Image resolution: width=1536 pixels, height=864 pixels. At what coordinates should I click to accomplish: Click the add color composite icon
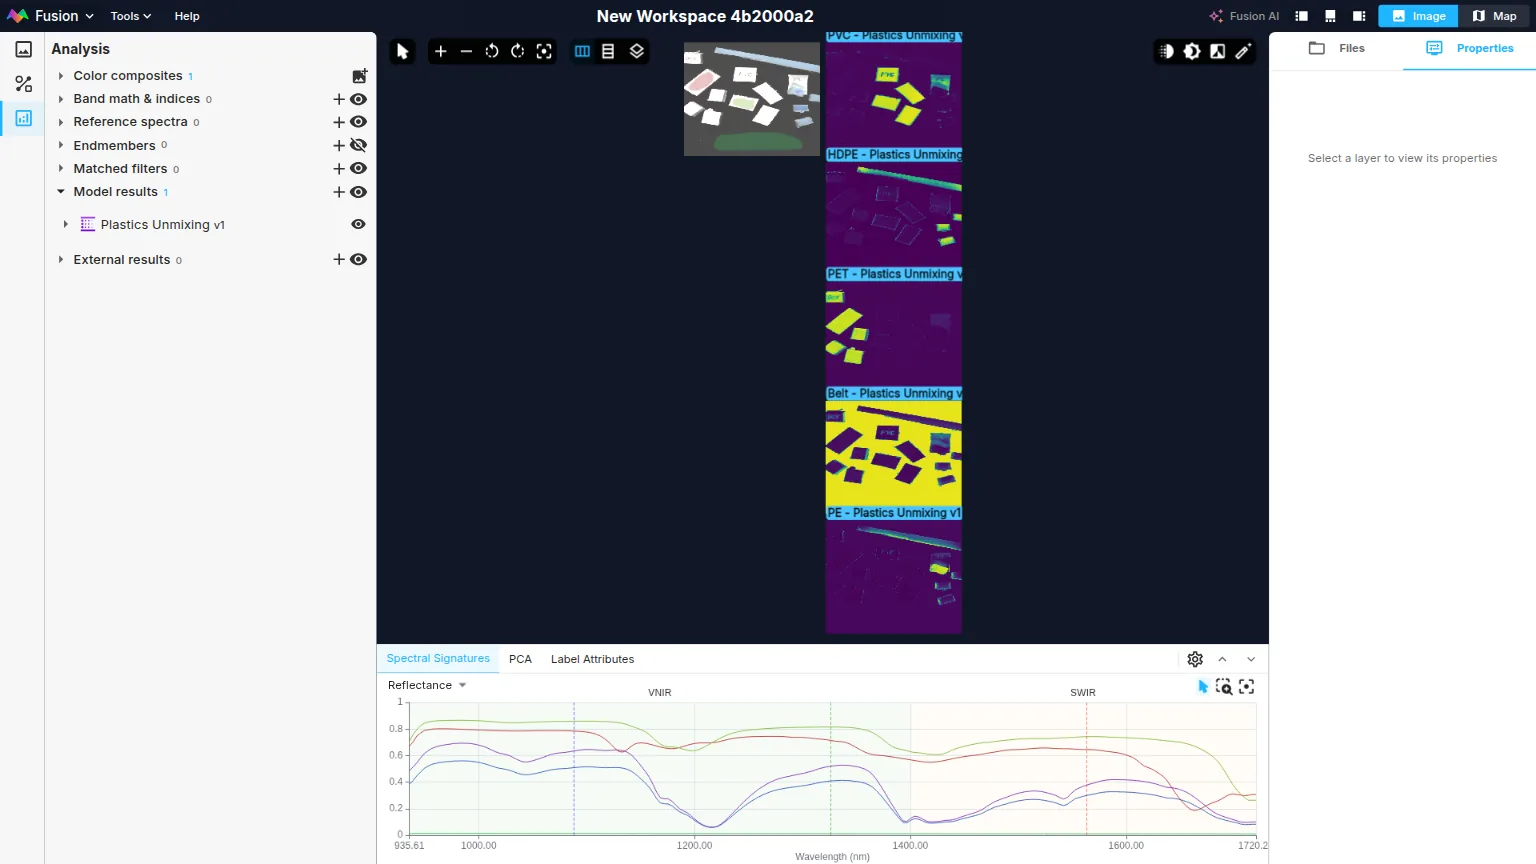[x=359, y=76]
